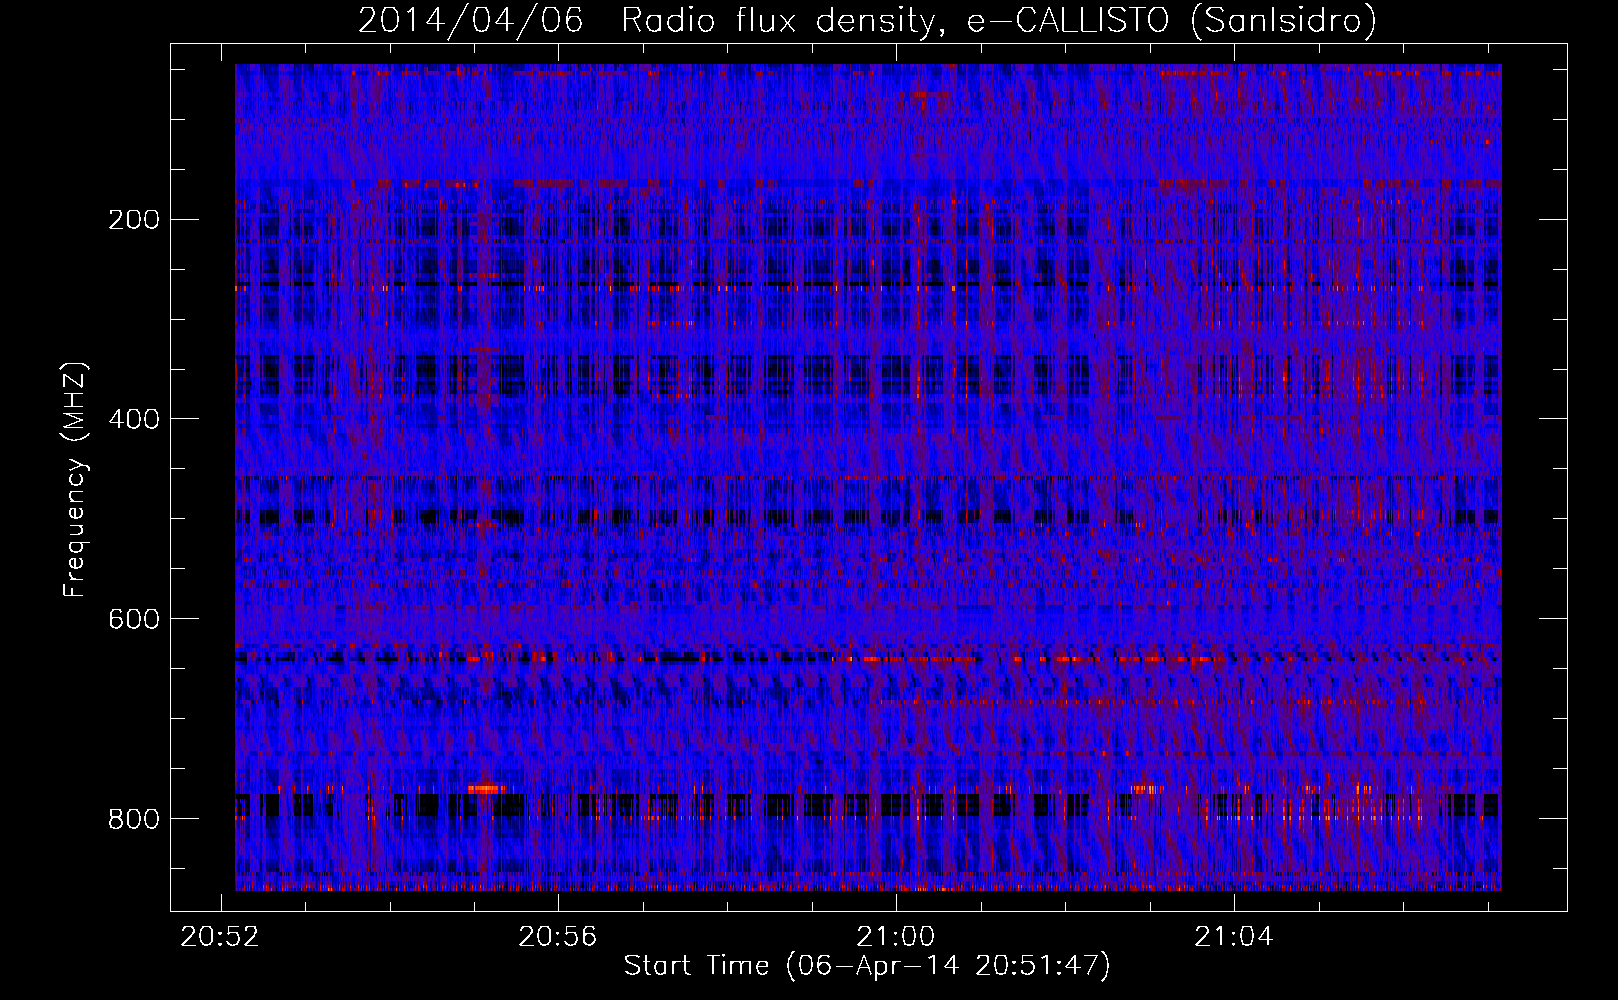Click the 21:04 time tick label
Viewport: 1618px width, 1000px height.
(1234, 936)
